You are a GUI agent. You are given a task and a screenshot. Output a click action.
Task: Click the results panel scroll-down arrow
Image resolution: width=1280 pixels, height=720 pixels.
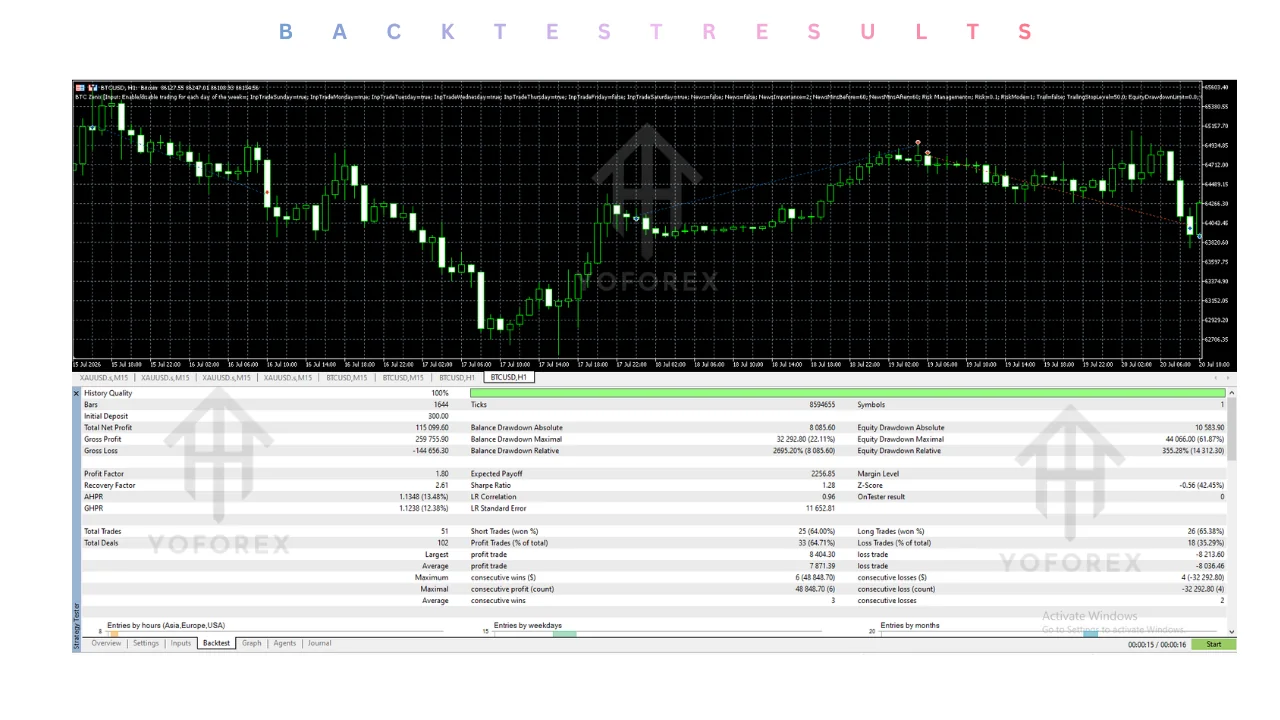[x=1232, y=632]
